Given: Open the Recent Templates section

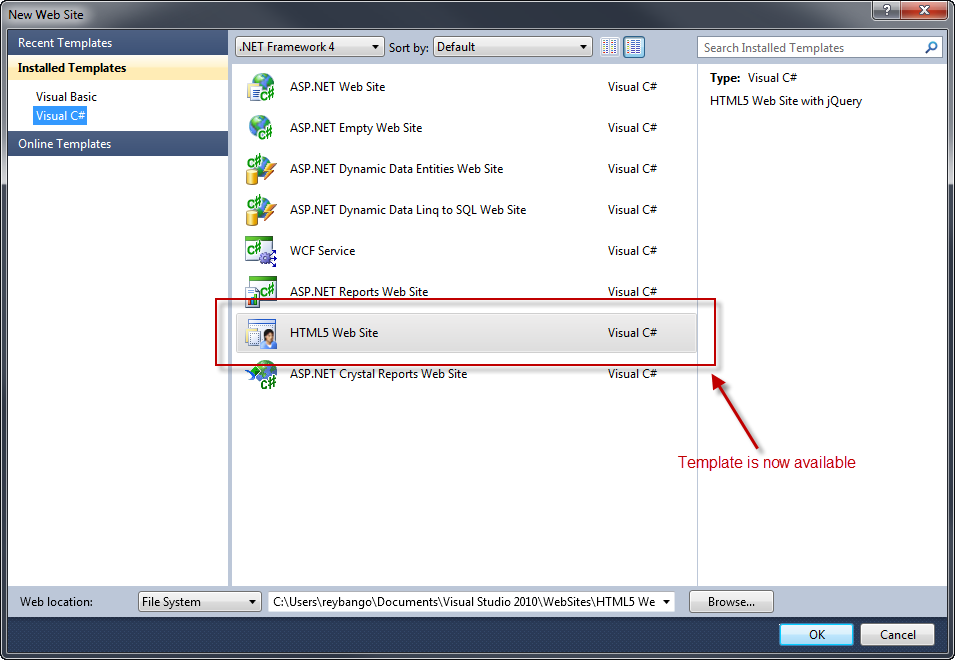Looking at the screenshot, I should tap(118, 43).
